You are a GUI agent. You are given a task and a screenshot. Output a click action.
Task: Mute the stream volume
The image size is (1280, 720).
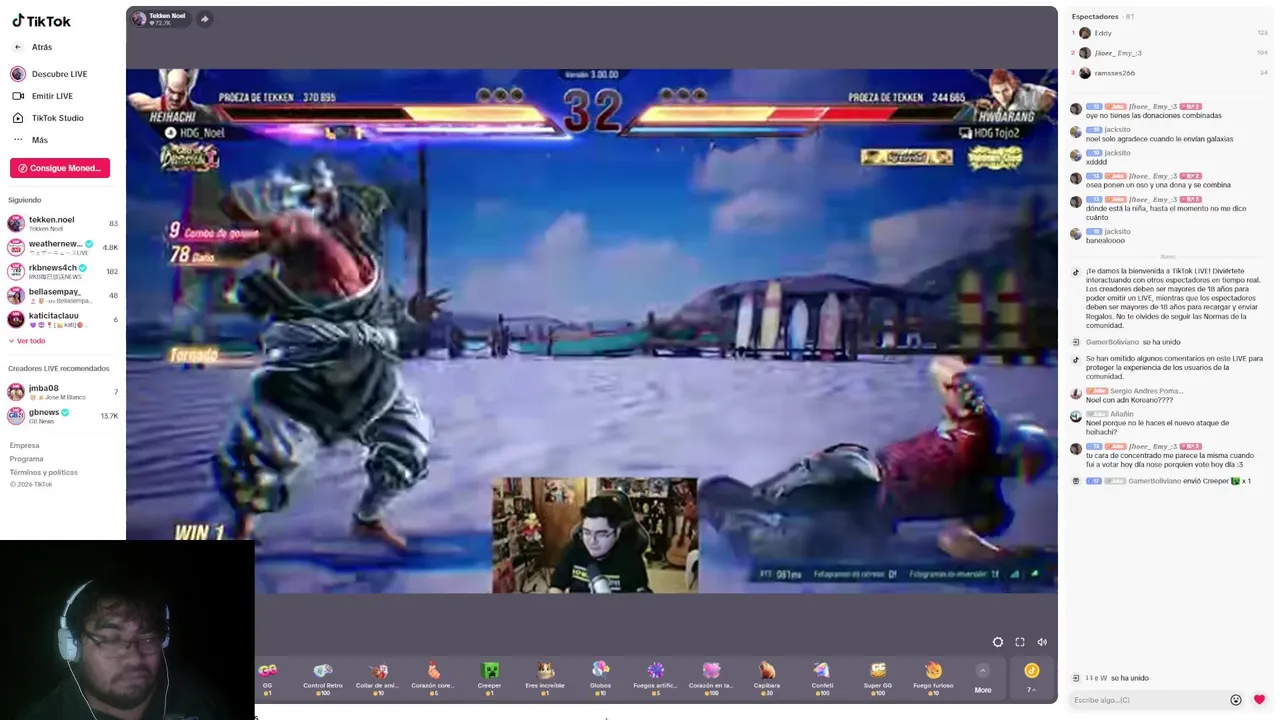coord(1042,642)
